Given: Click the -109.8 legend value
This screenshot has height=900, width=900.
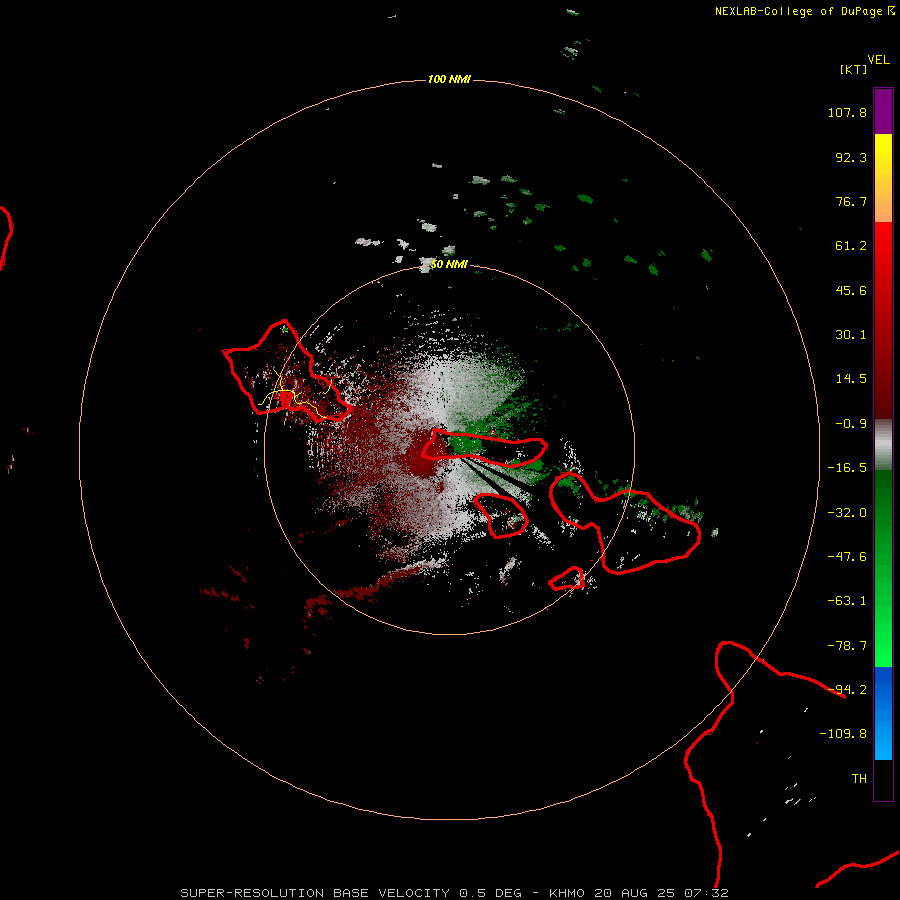Looking at the screenshot, I should [843, 734].
